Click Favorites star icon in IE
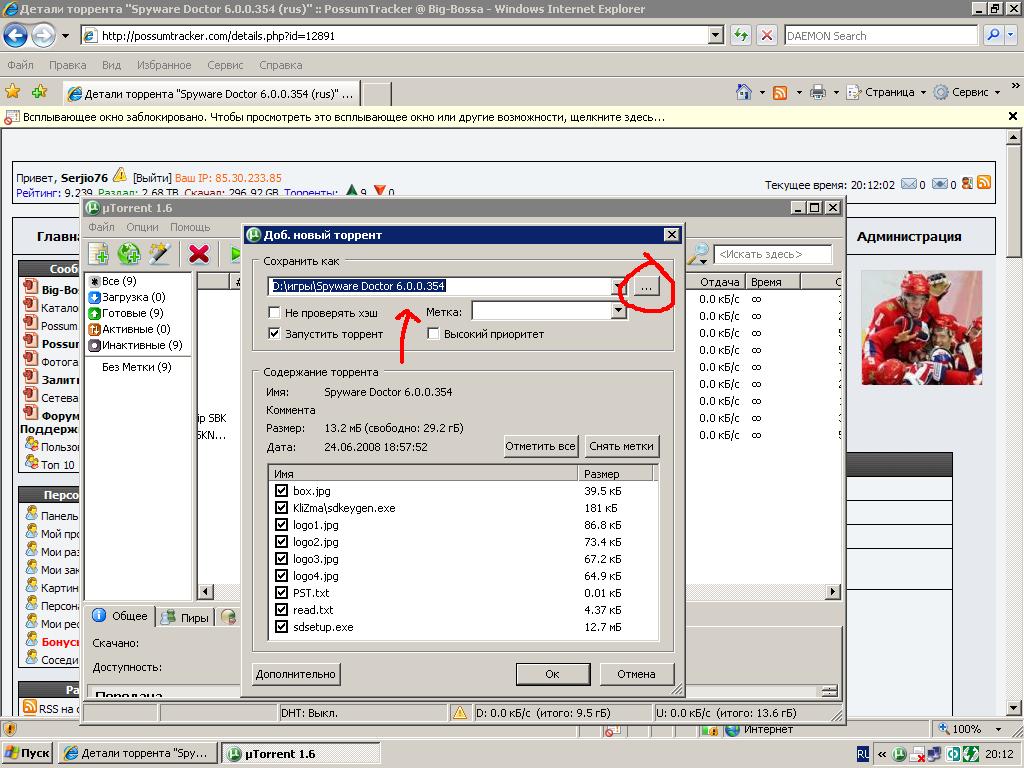Screen dimensions: 1024x768 coord(12,91)
